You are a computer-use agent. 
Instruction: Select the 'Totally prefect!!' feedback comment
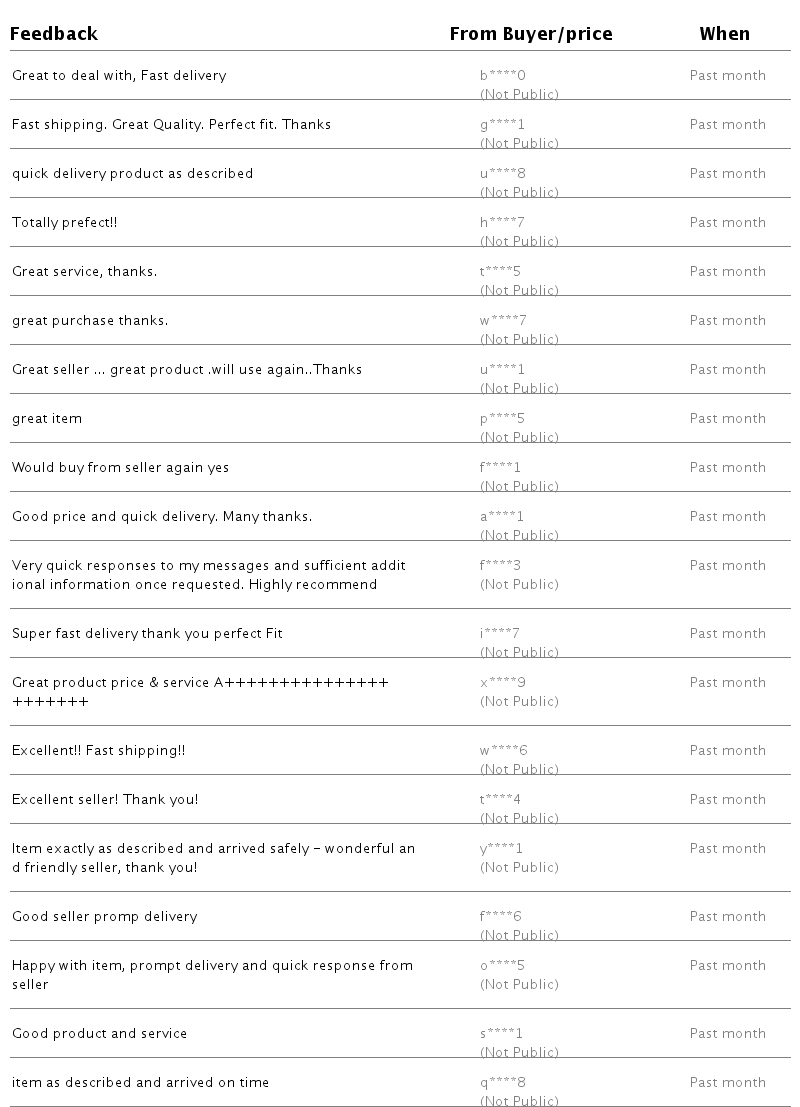click(65, 223)
